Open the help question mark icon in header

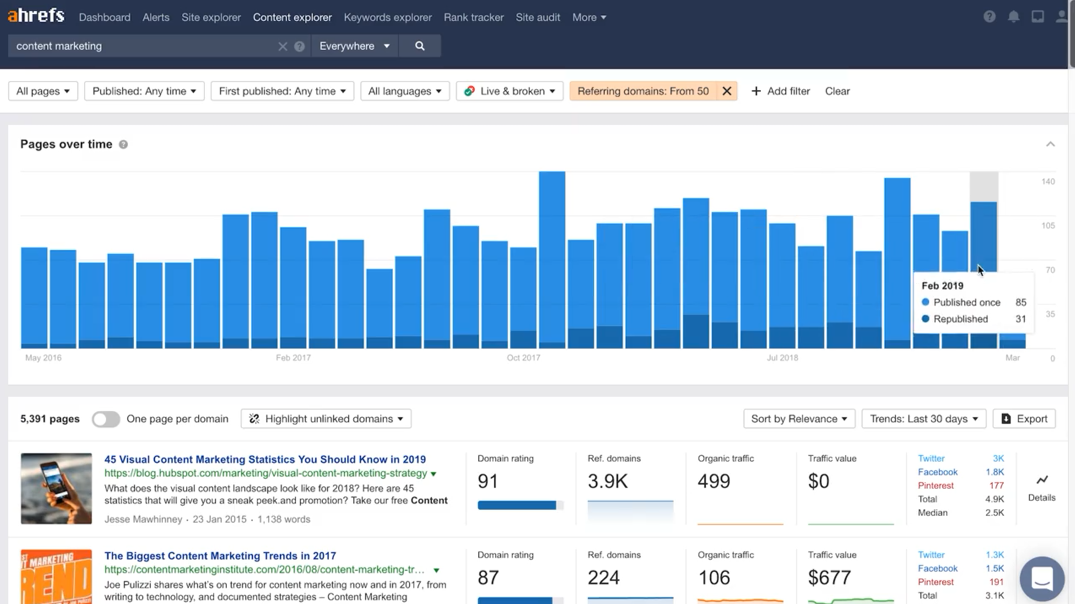point(989,17)
